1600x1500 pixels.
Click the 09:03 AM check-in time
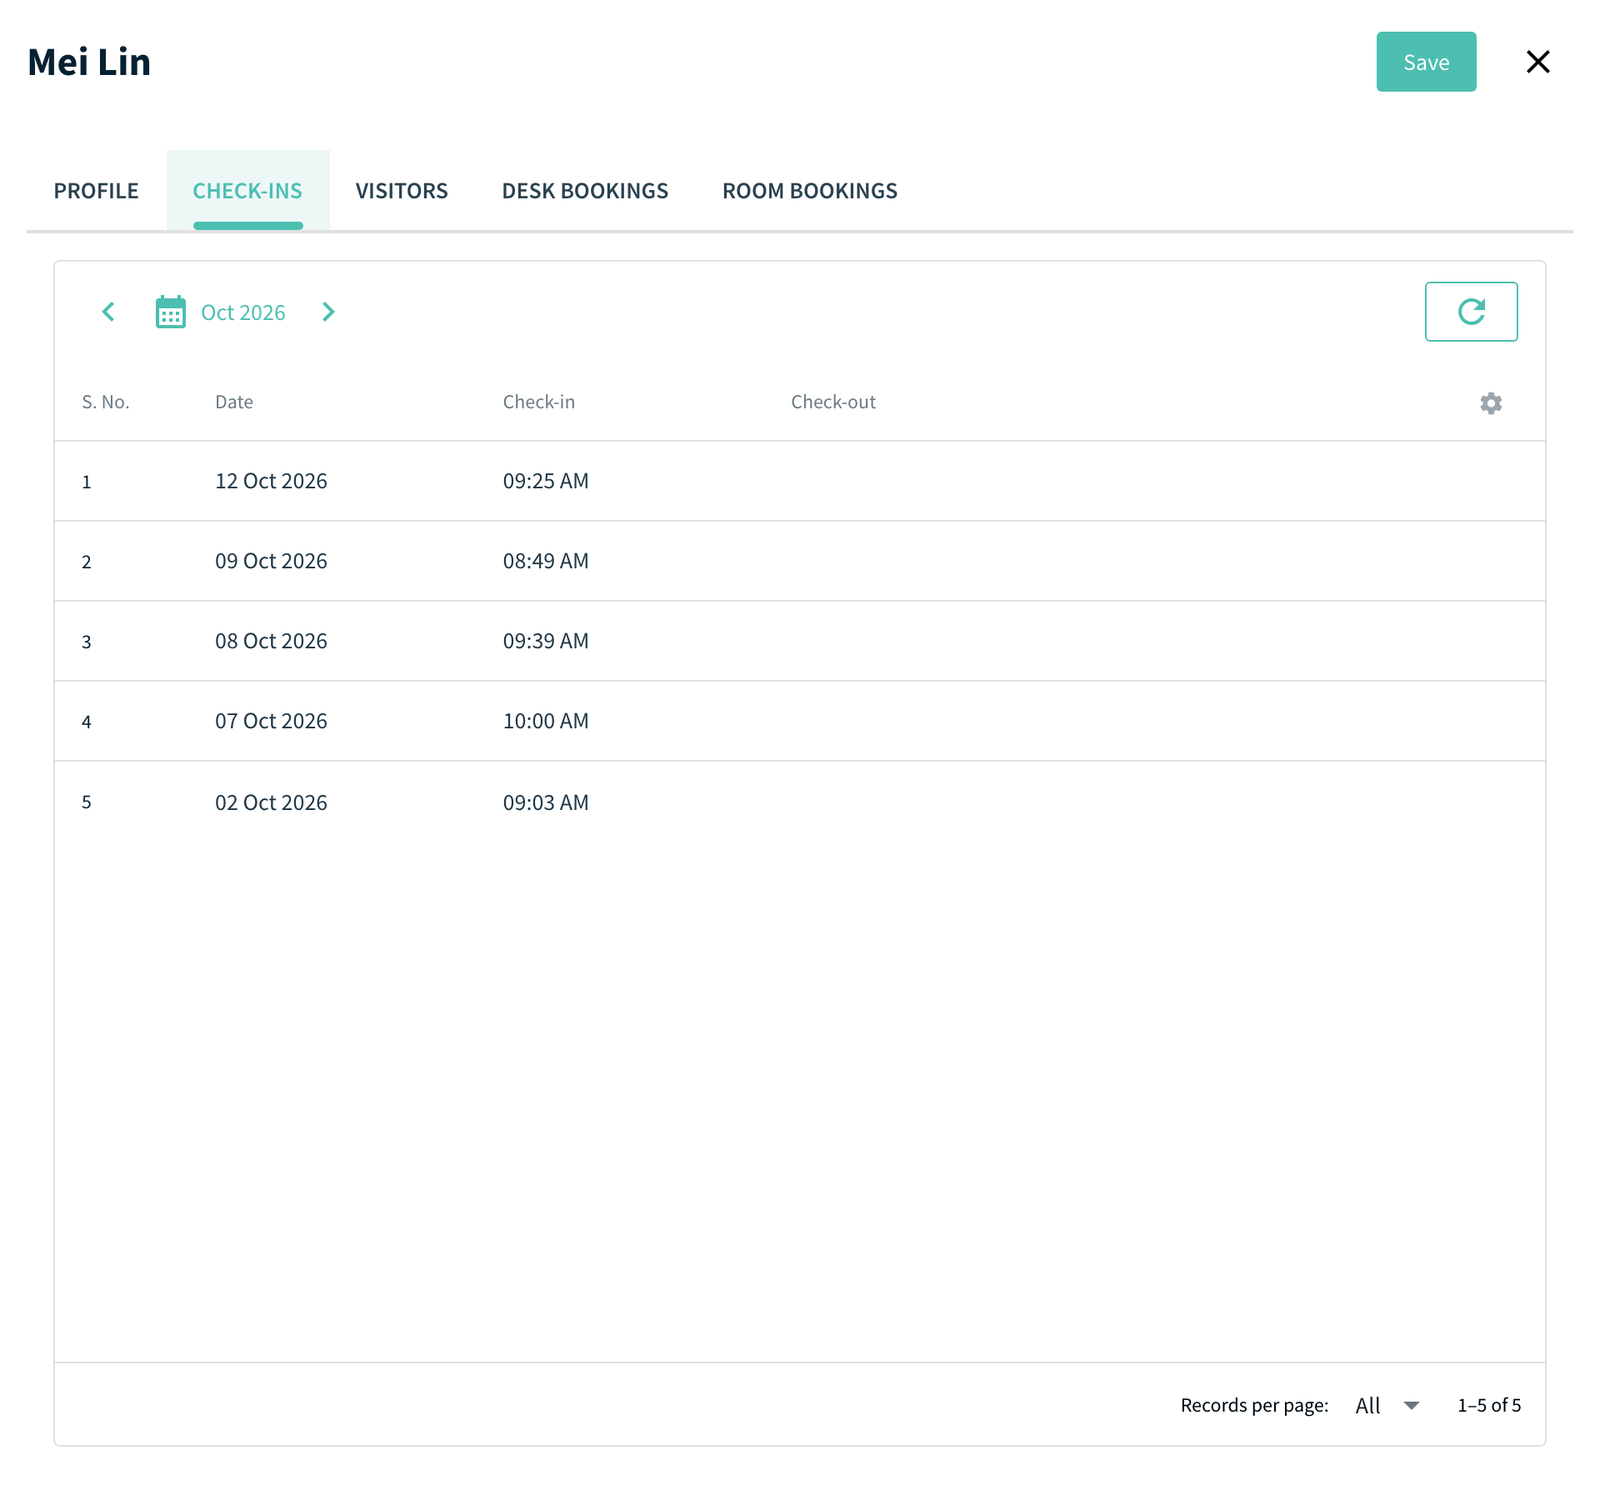coord(546,803)
